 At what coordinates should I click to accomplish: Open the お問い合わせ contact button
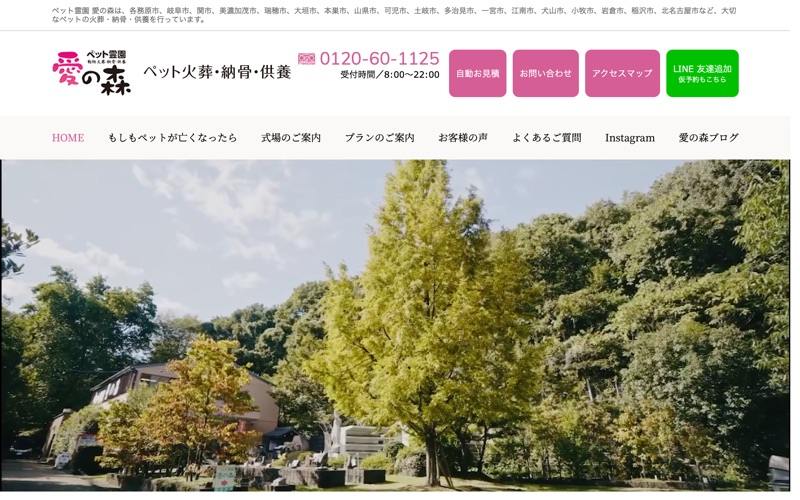545,73
